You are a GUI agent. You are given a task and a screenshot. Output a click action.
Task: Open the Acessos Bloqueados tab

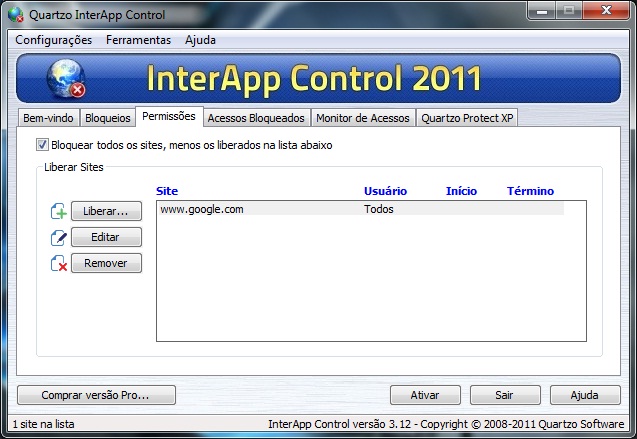tap(256, 118)
